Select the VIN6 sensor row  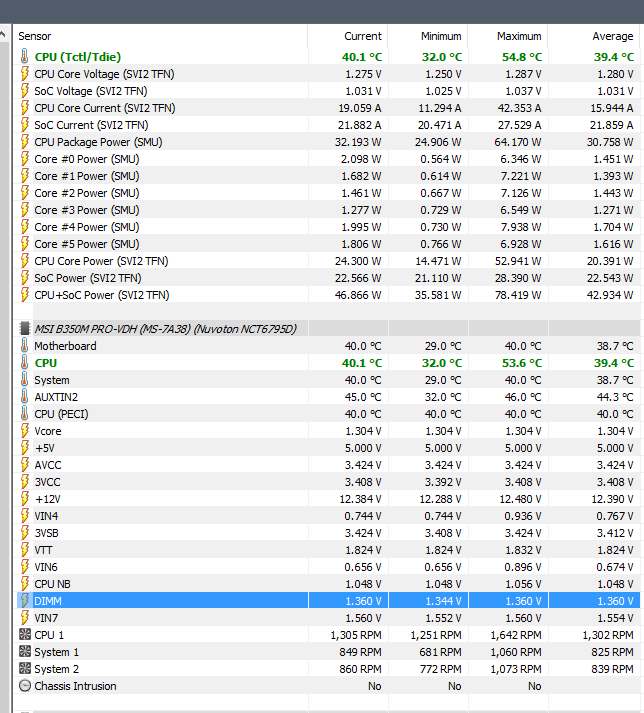(x=328, y=567)
